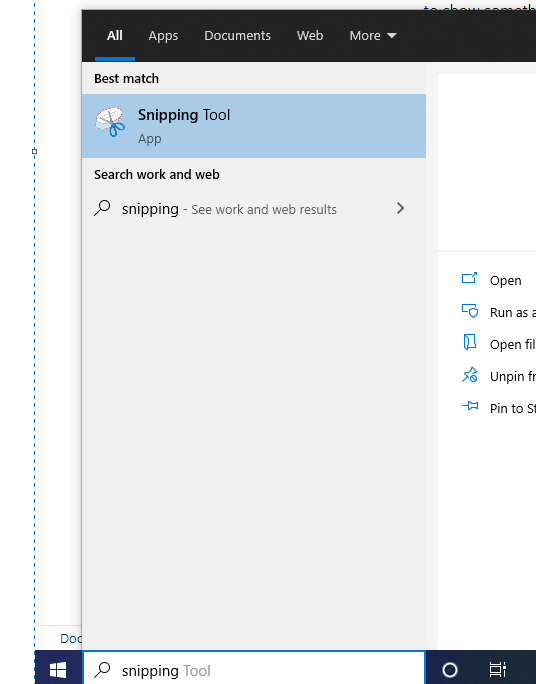536x684 pixels.
Task: Switch to the Web search tab
Action: point(310,35)
